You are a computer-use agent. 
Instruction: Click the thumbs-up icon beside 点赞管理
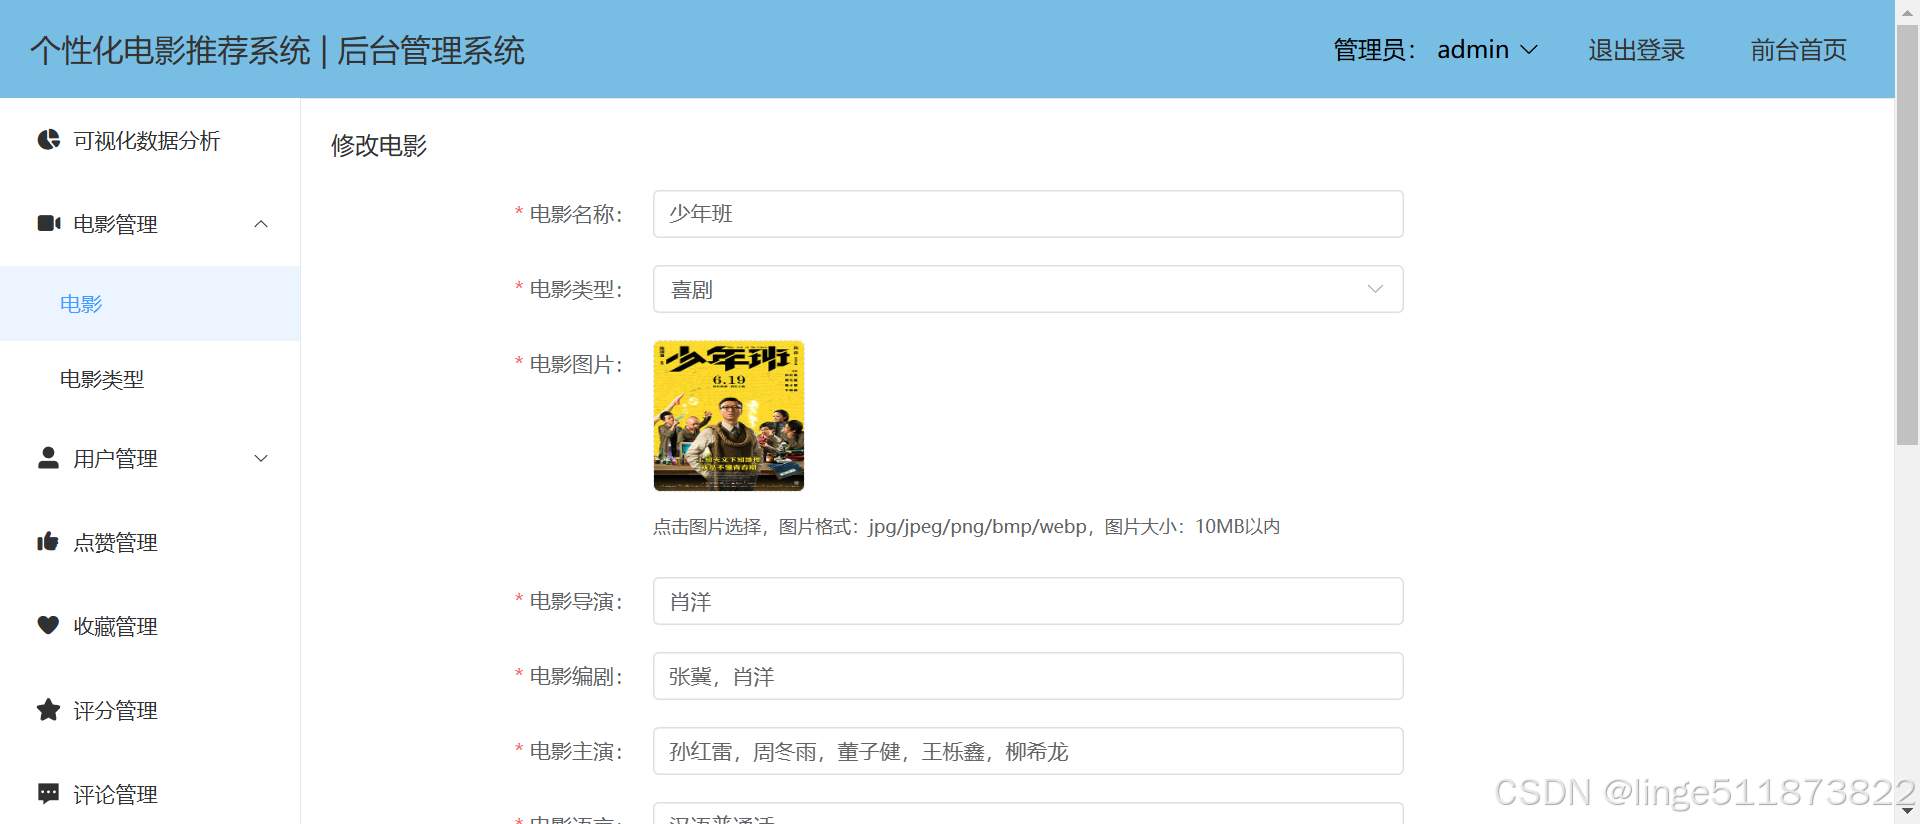coord(48,541)
